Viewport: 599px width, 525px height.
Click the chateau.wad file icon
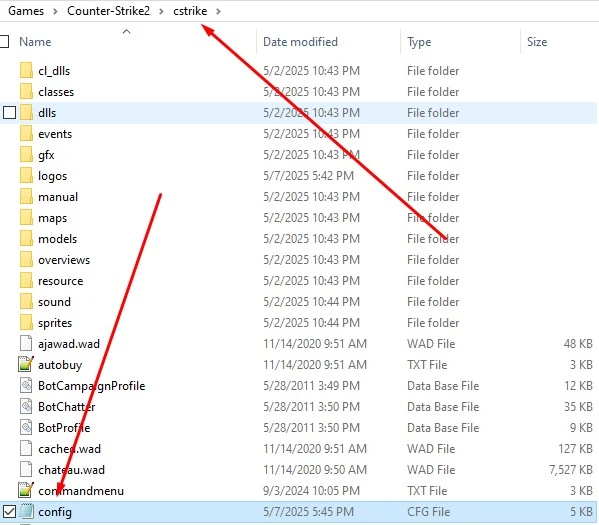[x=26, y=470]
